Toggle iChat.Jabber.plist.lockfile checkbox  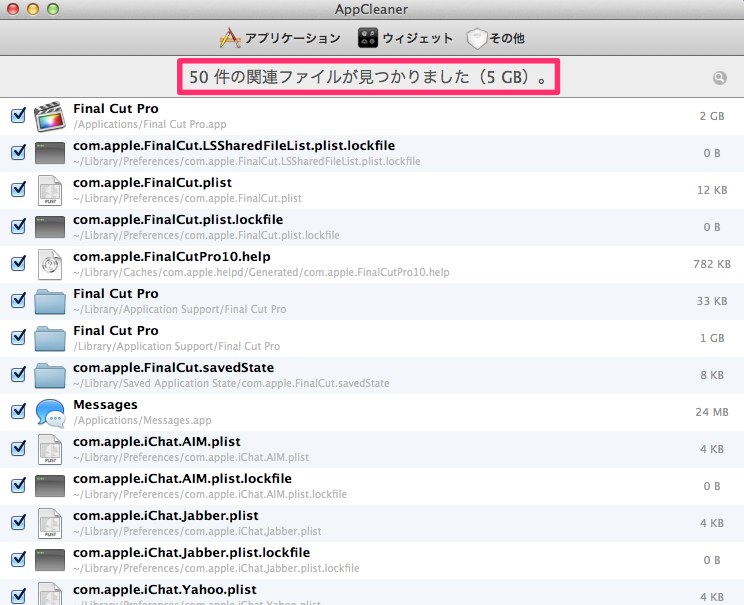click(x=19, y=559)
